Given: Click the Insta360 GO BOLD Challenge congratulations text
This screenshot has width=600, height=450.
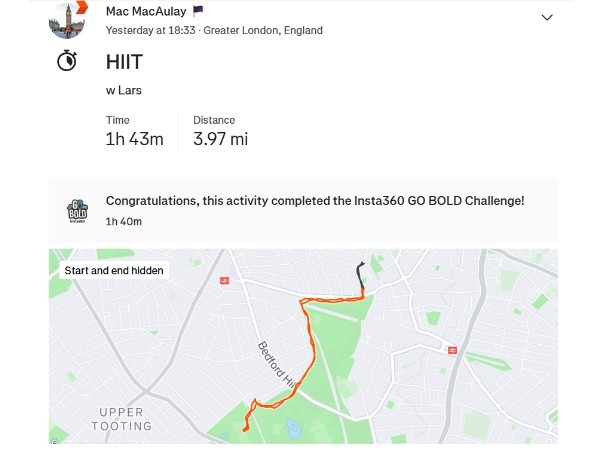Looking at the screenshot, I should pyautogui.click(x=315, y=201).
